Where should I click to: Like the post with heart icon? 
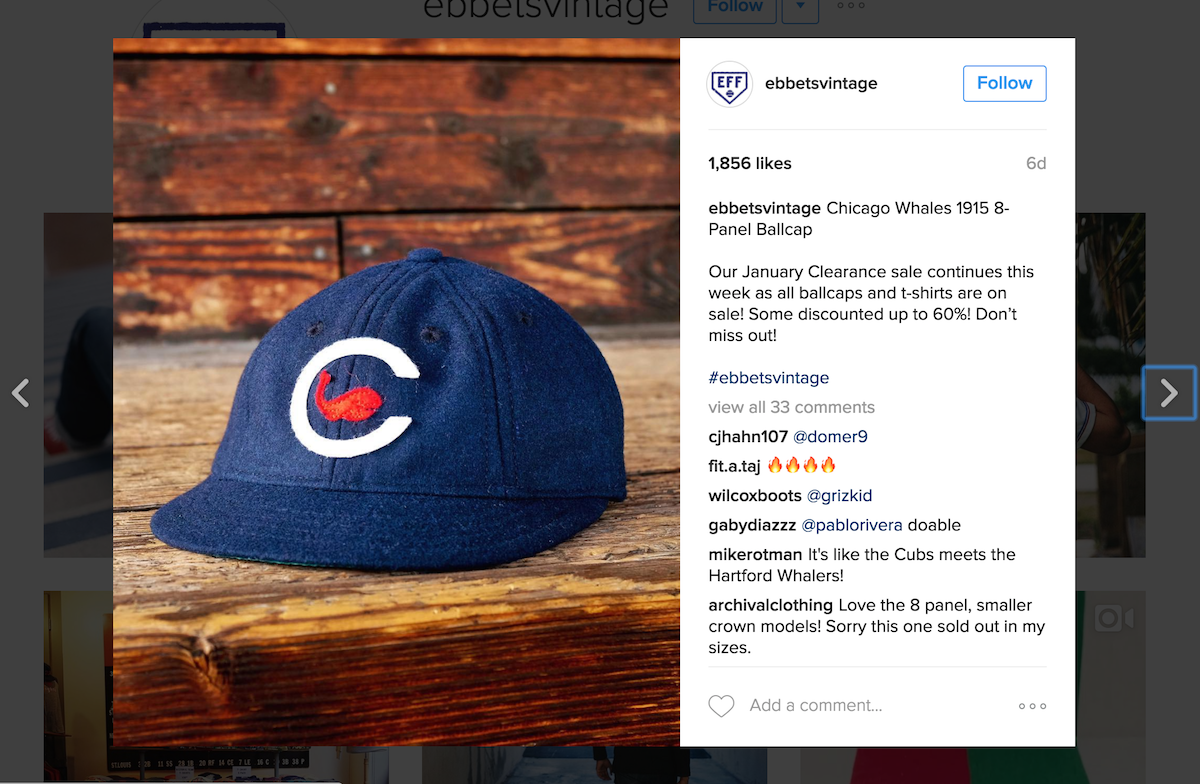721,706
